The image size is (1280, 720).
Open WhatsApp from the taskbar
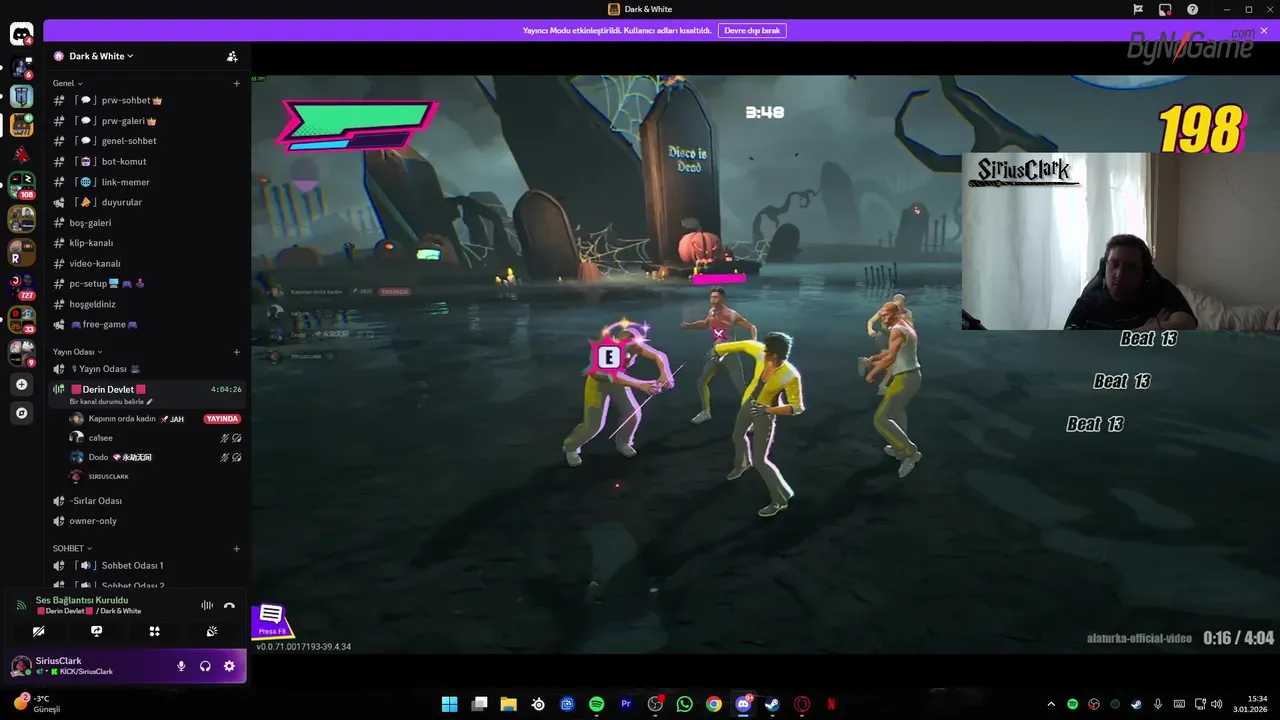[684, 704]
